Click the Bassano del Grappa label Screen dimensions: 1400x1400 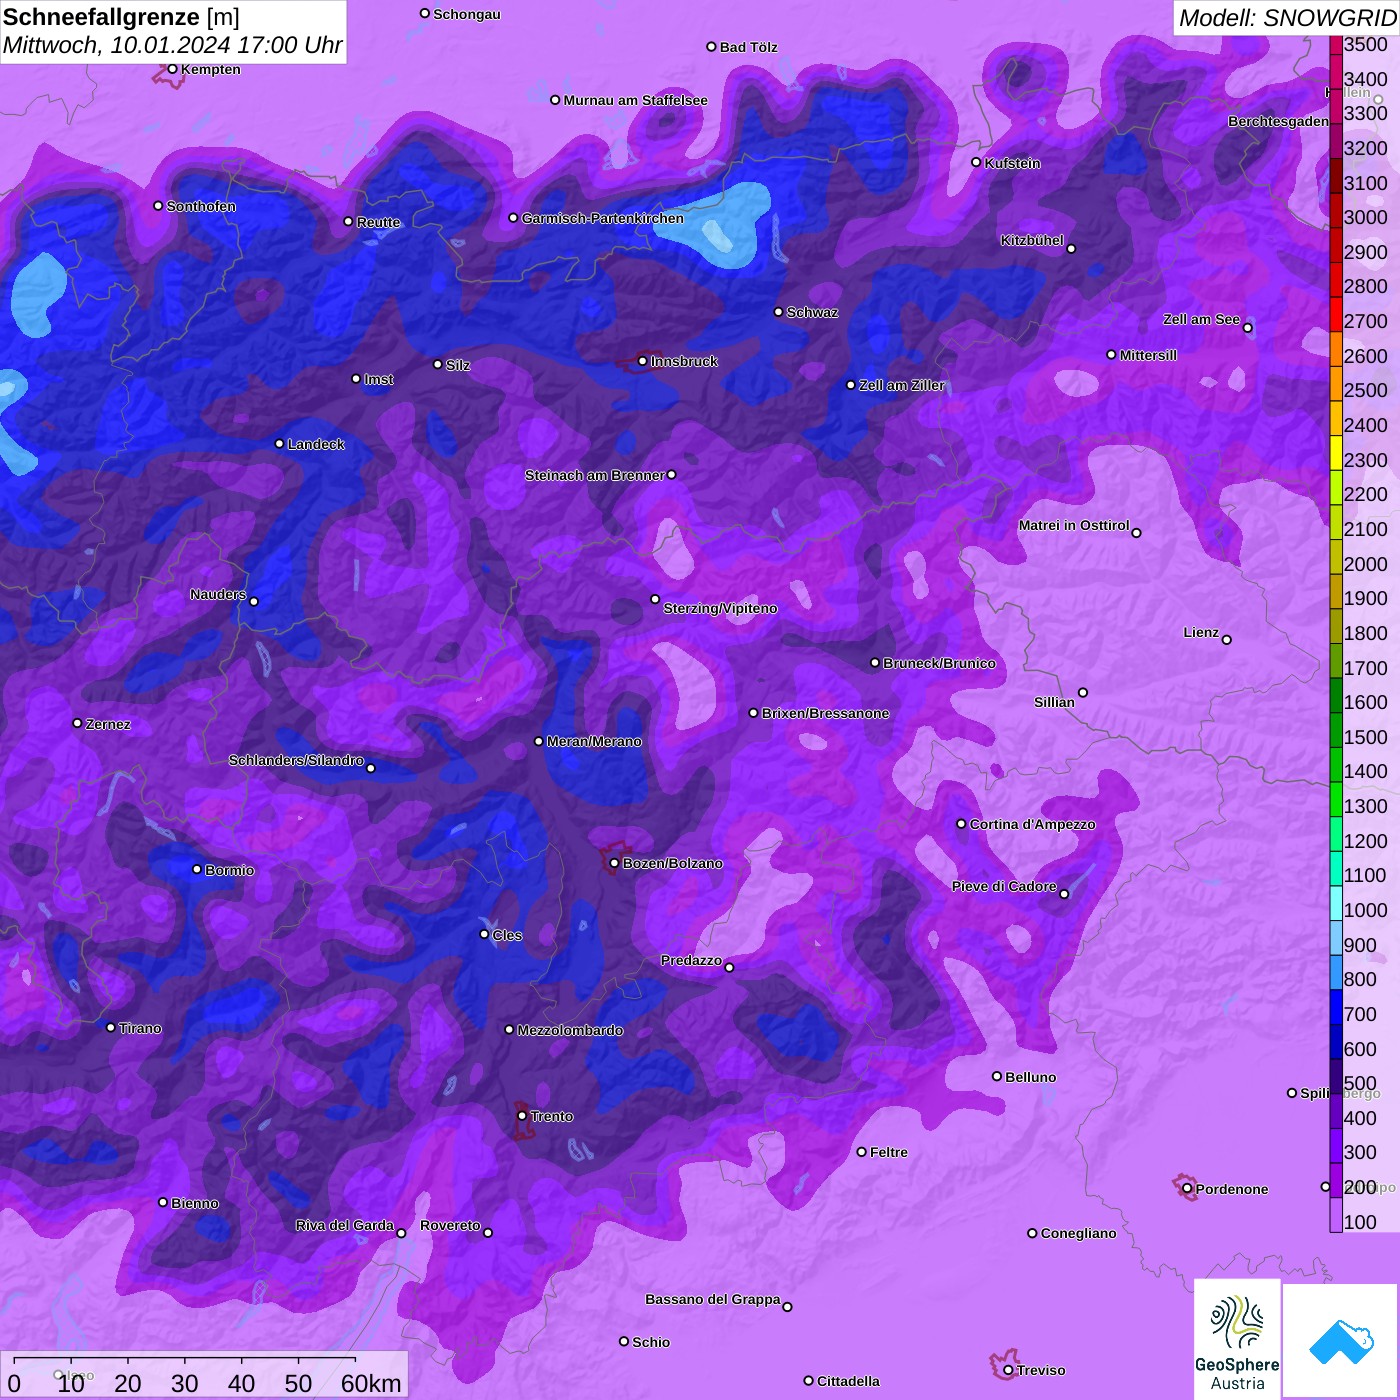pos(713,1299)
